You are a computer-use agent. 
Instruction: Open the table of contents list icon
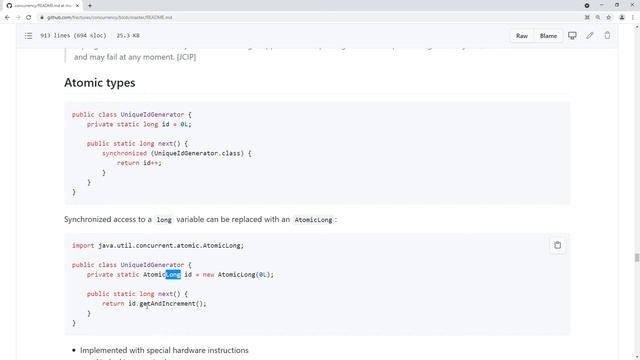tap(28, 36)
